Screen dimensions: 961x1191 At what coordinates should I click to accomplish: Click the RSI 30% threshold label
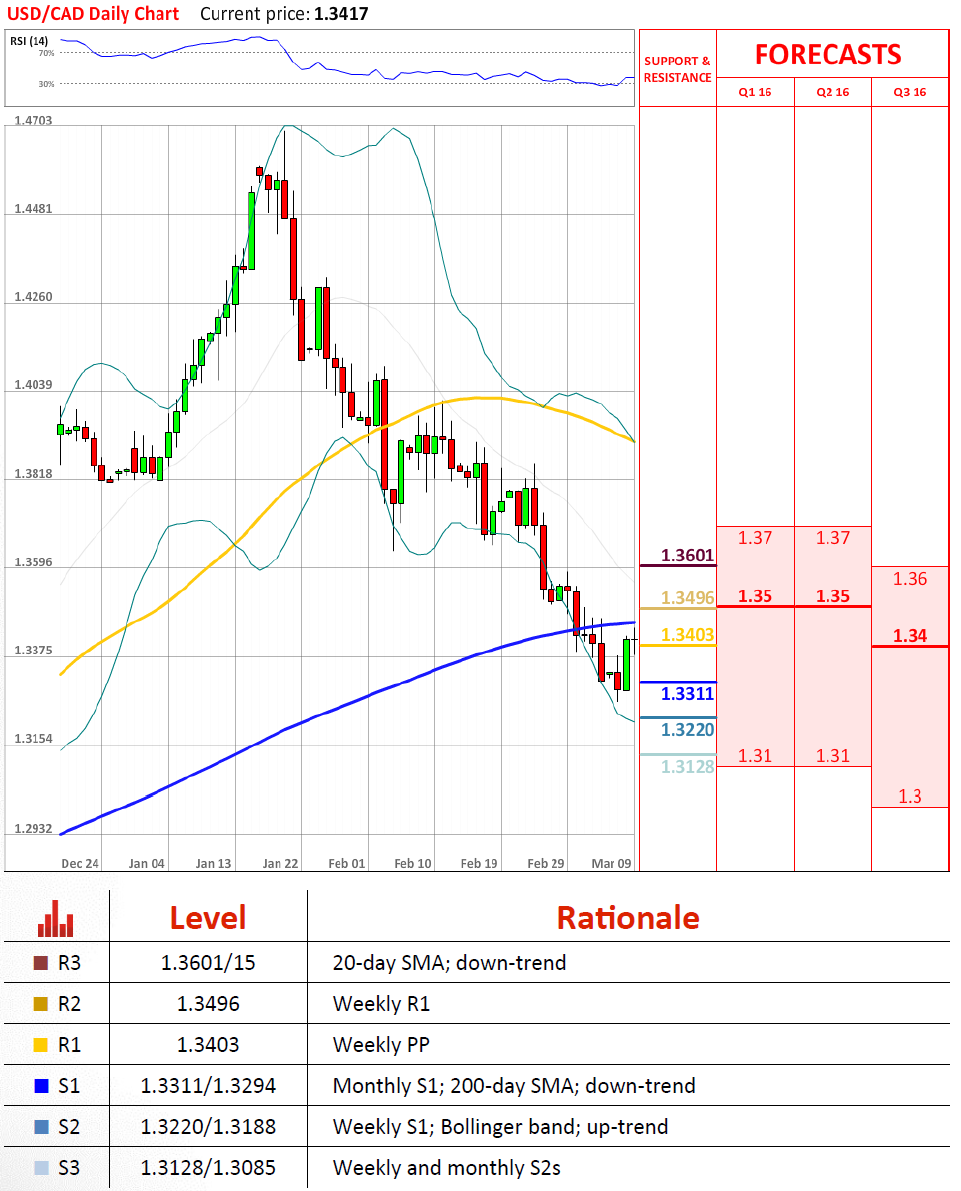(46, 84)
